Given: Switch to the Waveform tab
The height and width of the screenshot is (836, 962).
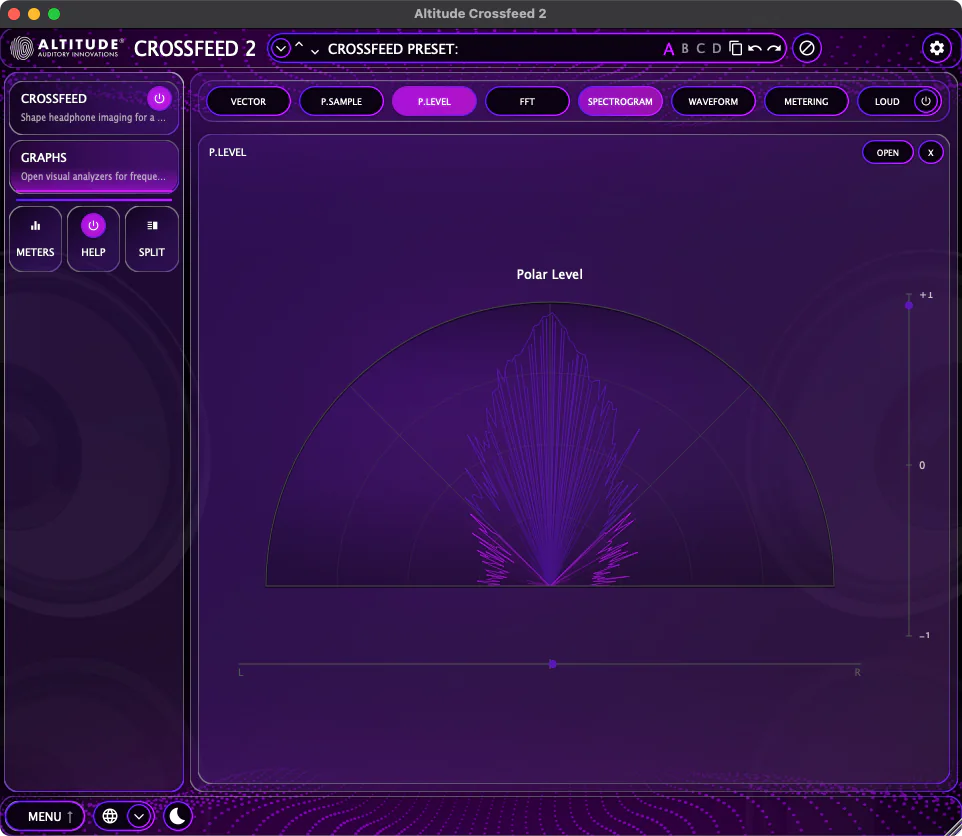Looking at the screenshot, I should click(713, 101).
